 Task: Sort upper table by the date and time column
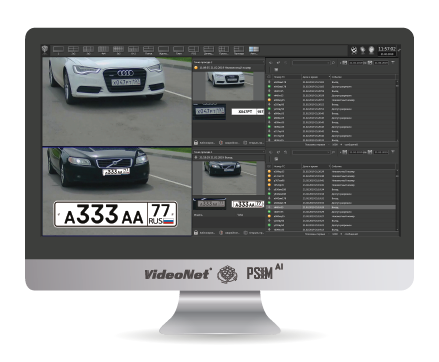pos(315,77)
